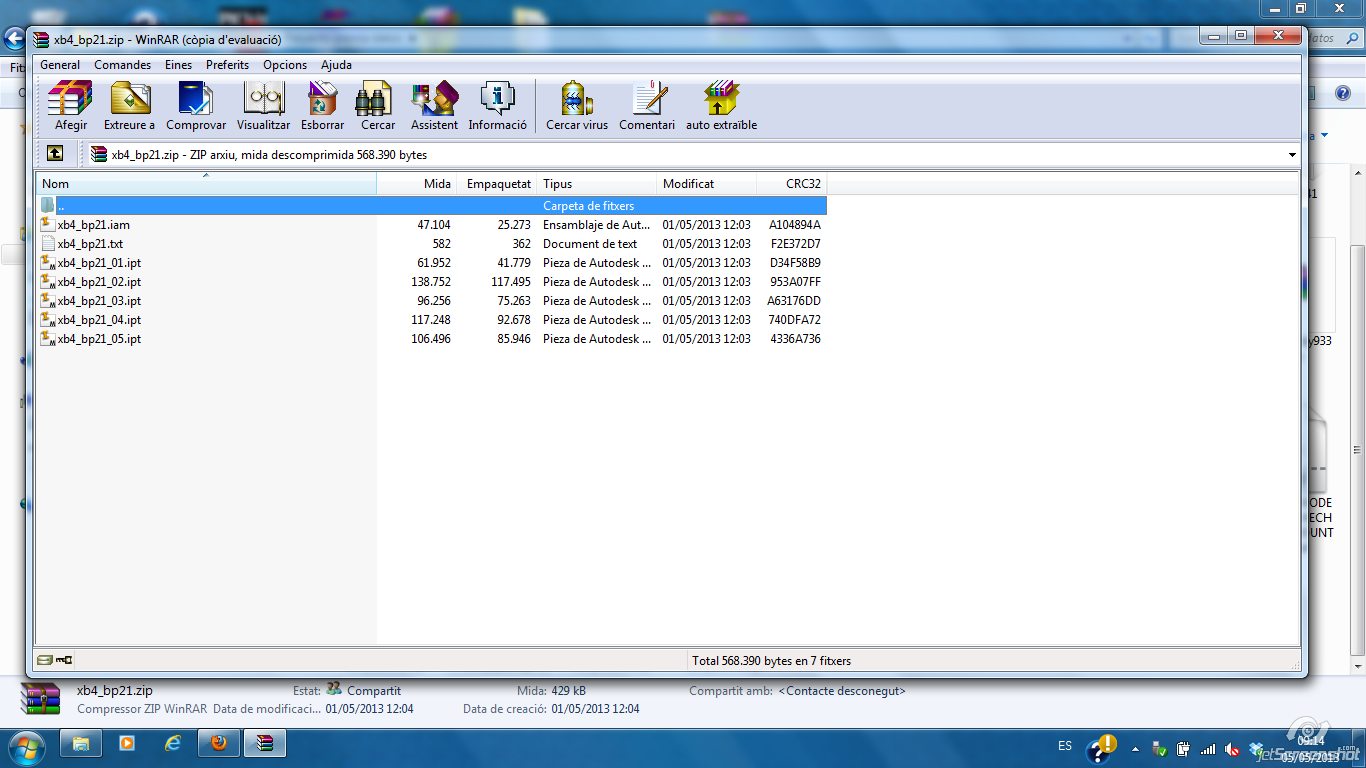Open the General menu
The height and width of the screenshot is (768, 1366).
coord(60,65)
